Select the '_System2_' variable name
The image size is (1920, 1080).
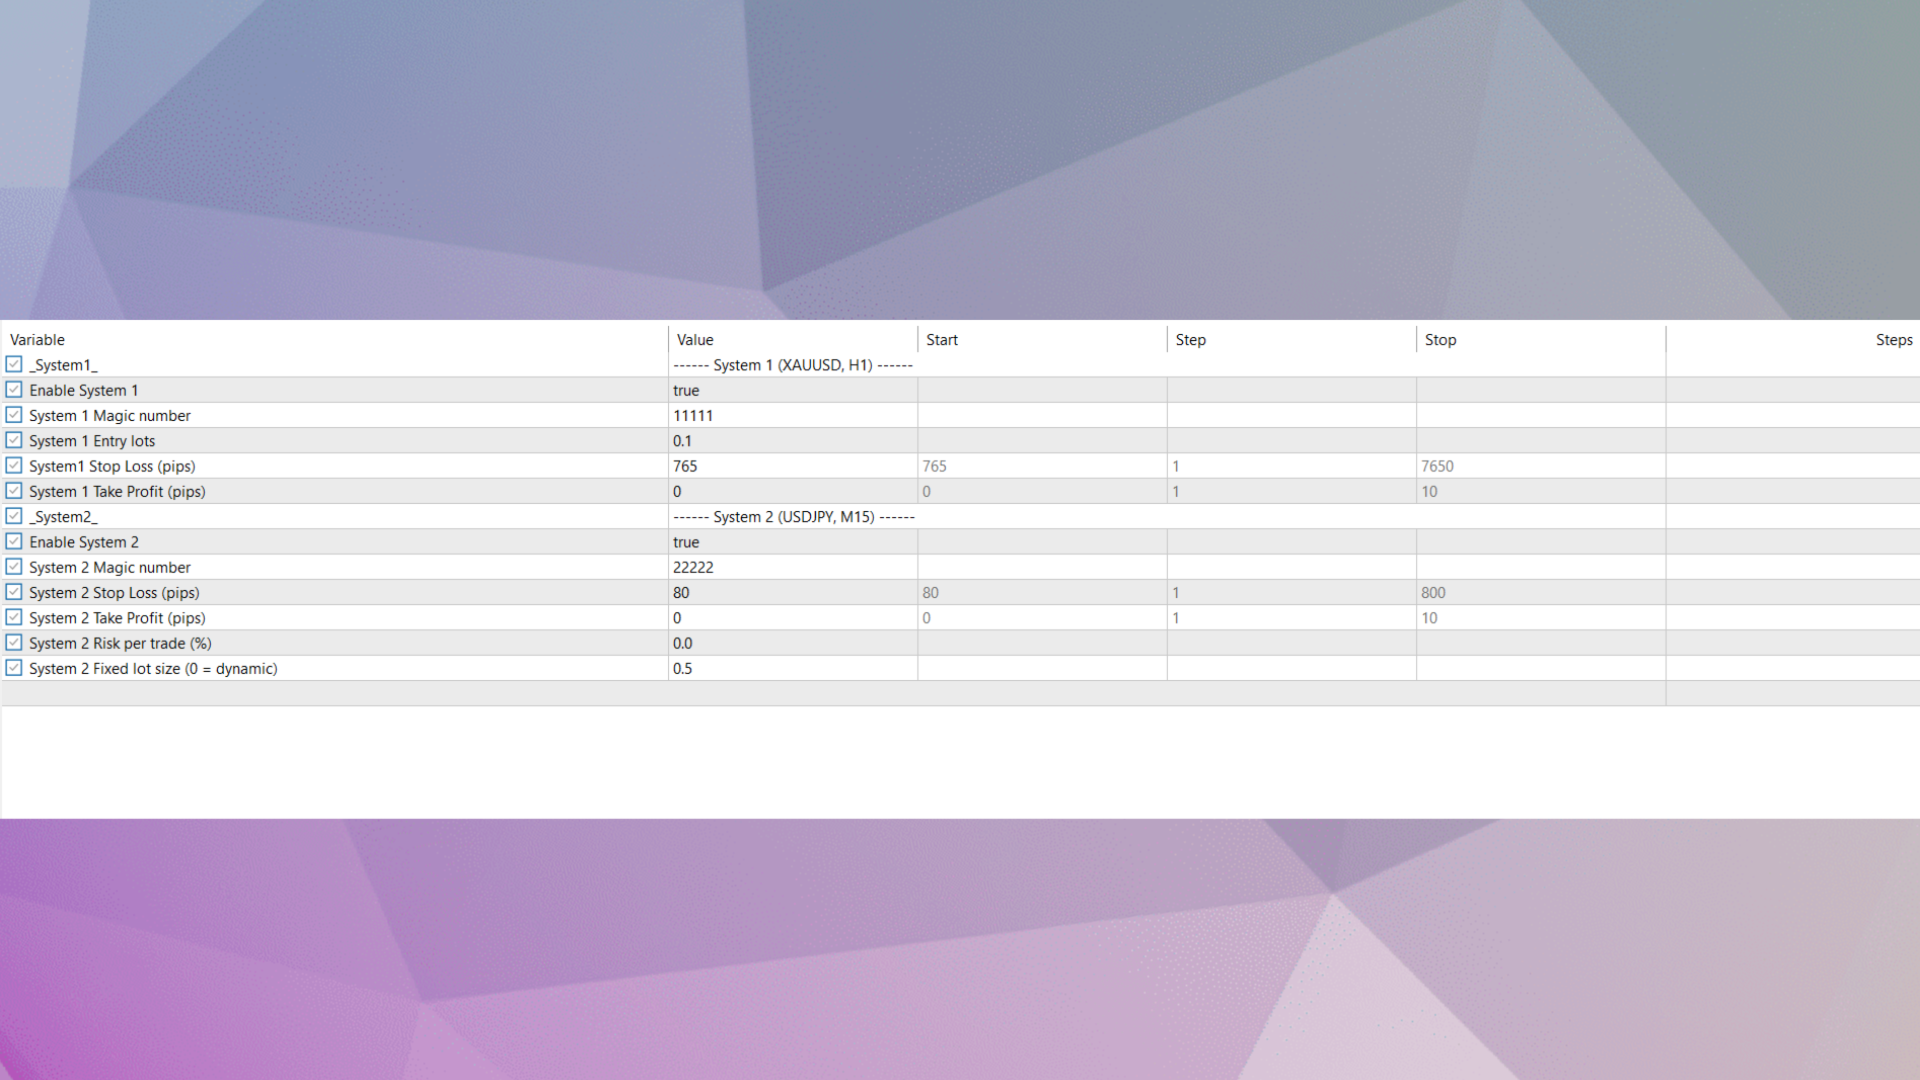[x=63, y=517]
